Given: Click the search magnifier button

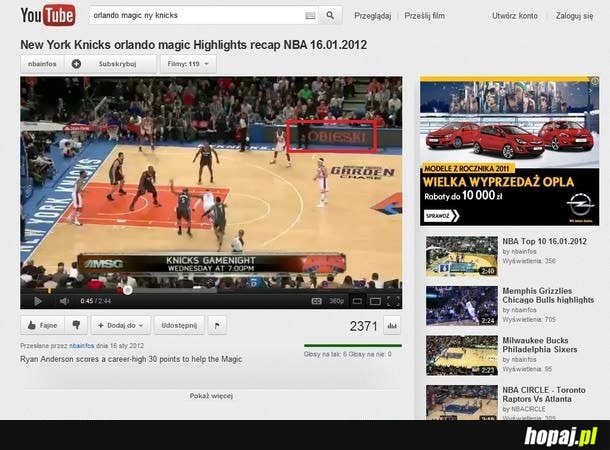Looking at the screenshot, I should point(330,16).
